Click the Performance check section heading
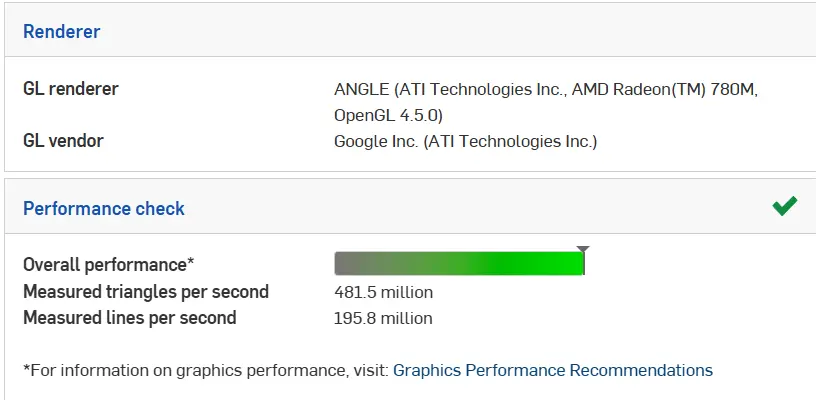This screenshot has width=816, height=400. click(x=103, y=208)
